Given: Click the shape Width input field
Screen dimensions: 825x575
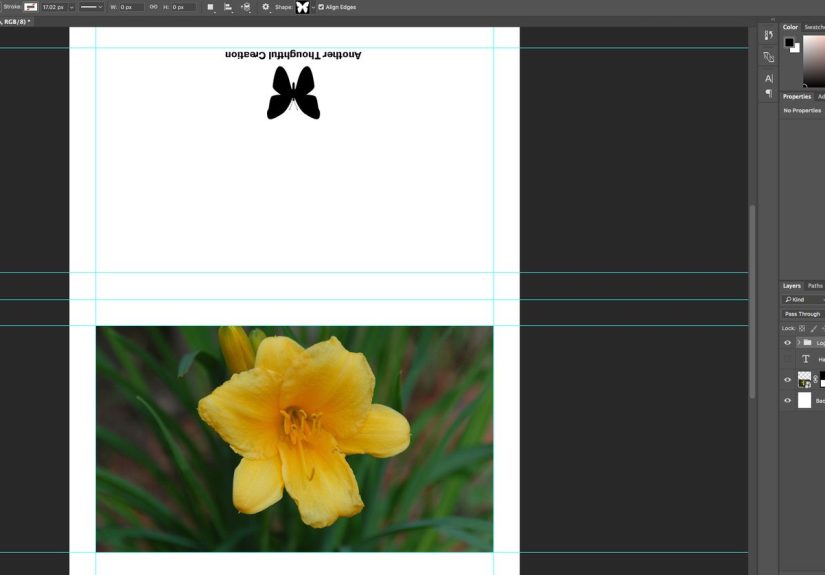Looking at the screenshot, I should pyautogui.click(x=131, y=7).
